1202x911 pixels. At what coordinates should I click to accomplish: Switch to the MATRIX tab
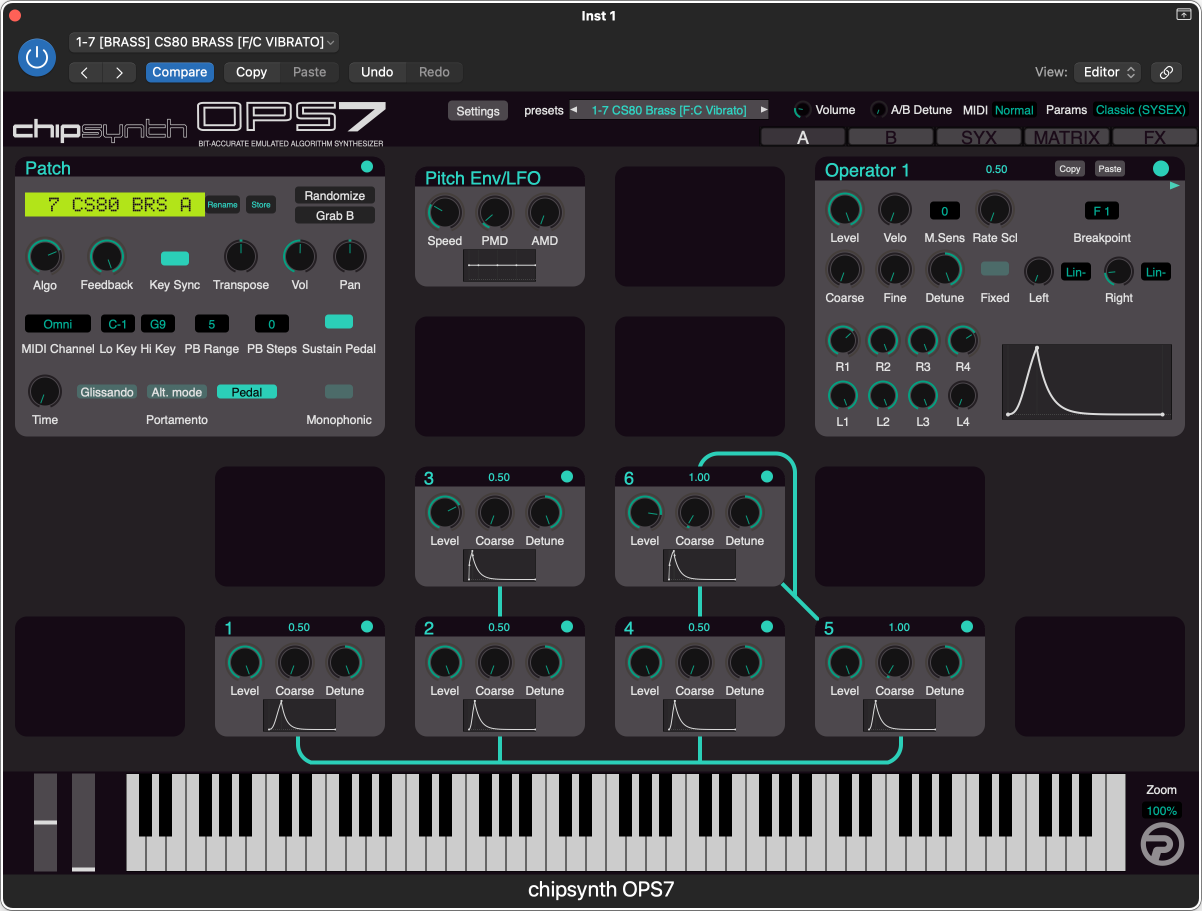click(1067, 138)
